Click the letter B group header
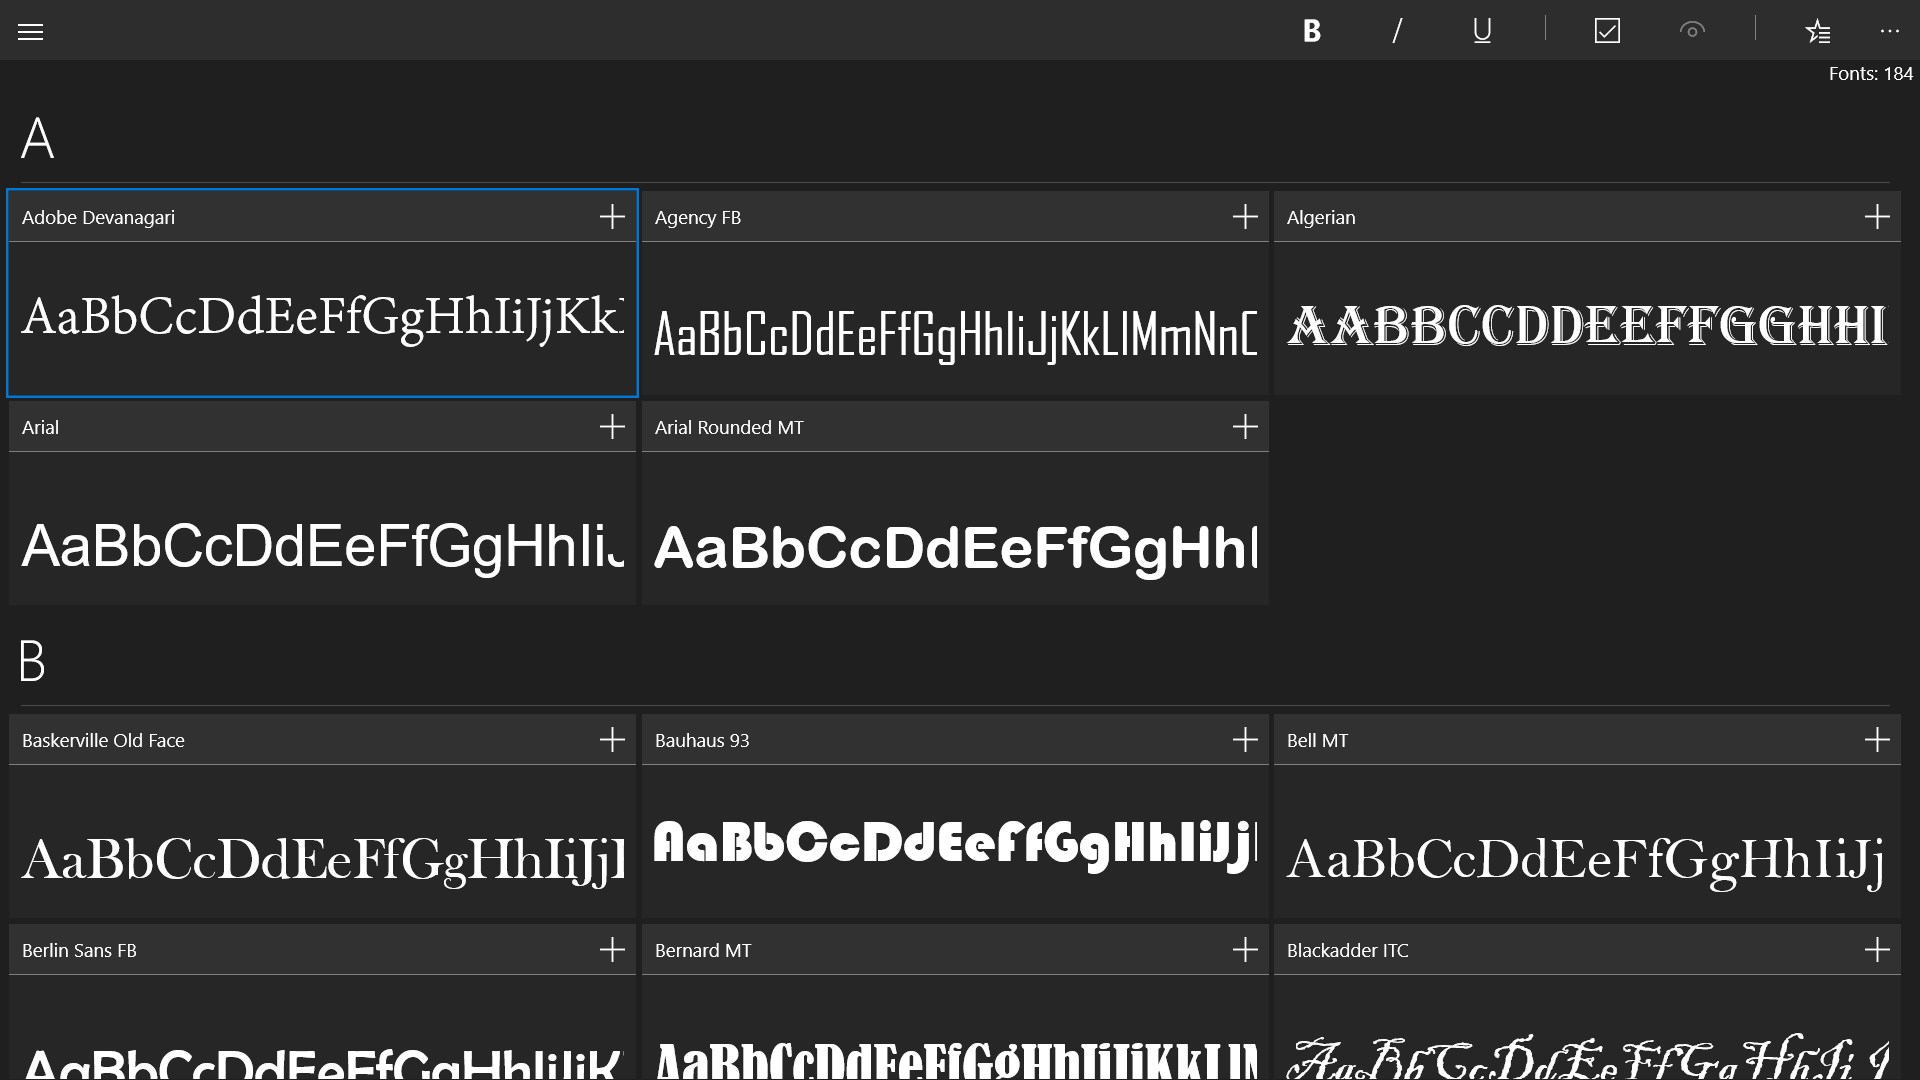 (32, 661)
